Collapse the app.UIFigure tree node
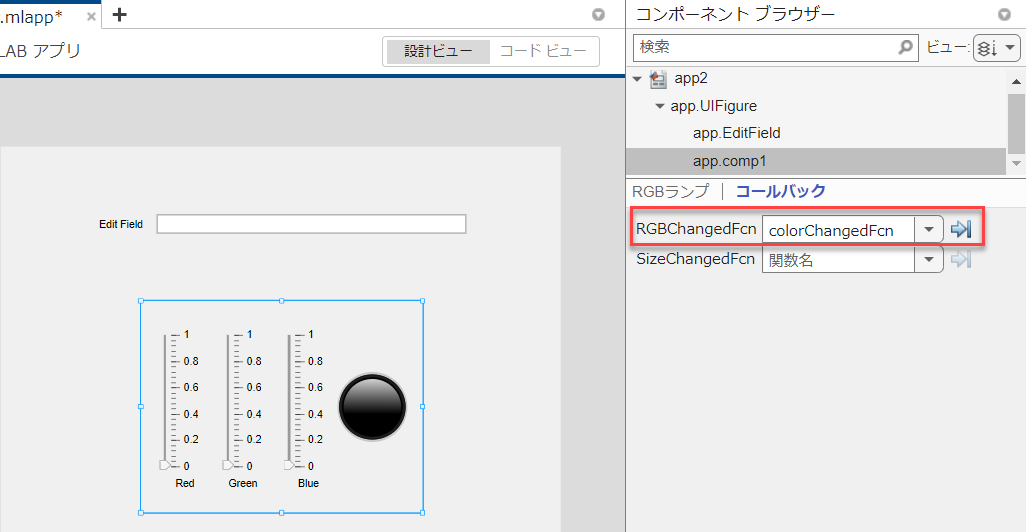 [x=659, y=106]
